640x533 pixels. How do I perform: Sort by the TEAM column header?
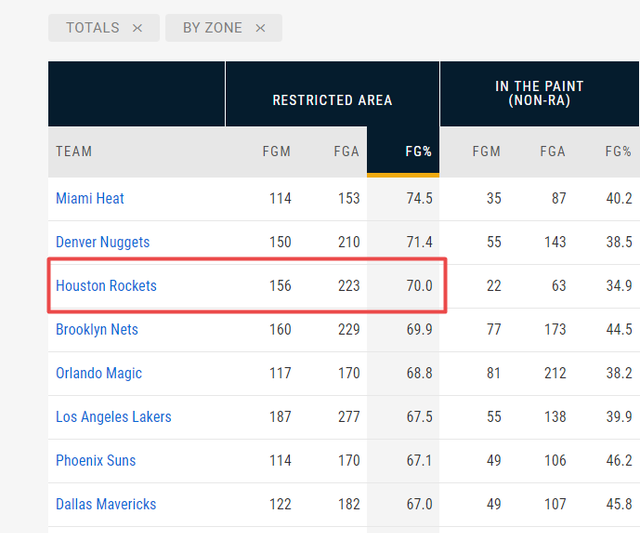[x=74, y=152]
